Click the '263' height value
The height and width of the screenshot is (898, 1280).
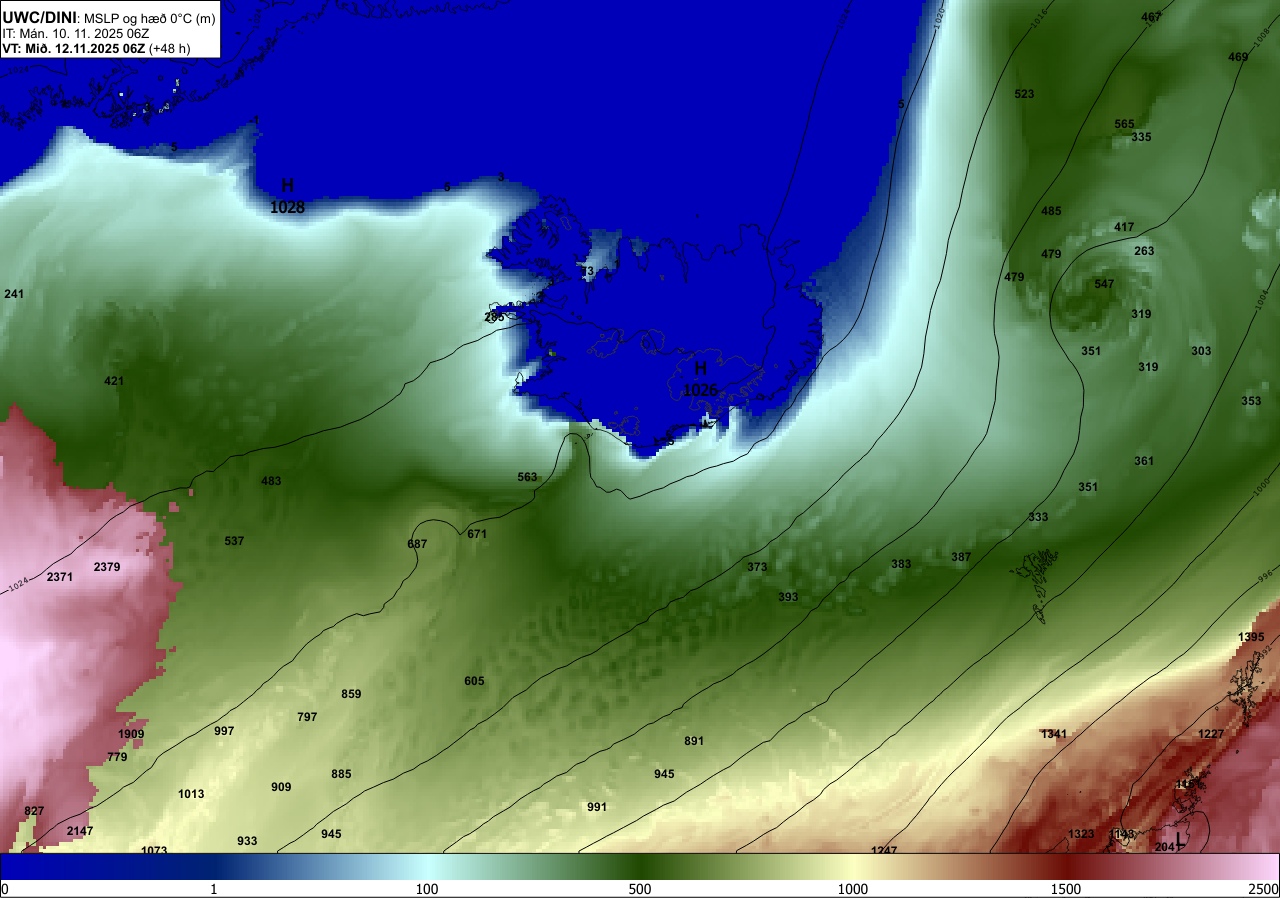1145,251
